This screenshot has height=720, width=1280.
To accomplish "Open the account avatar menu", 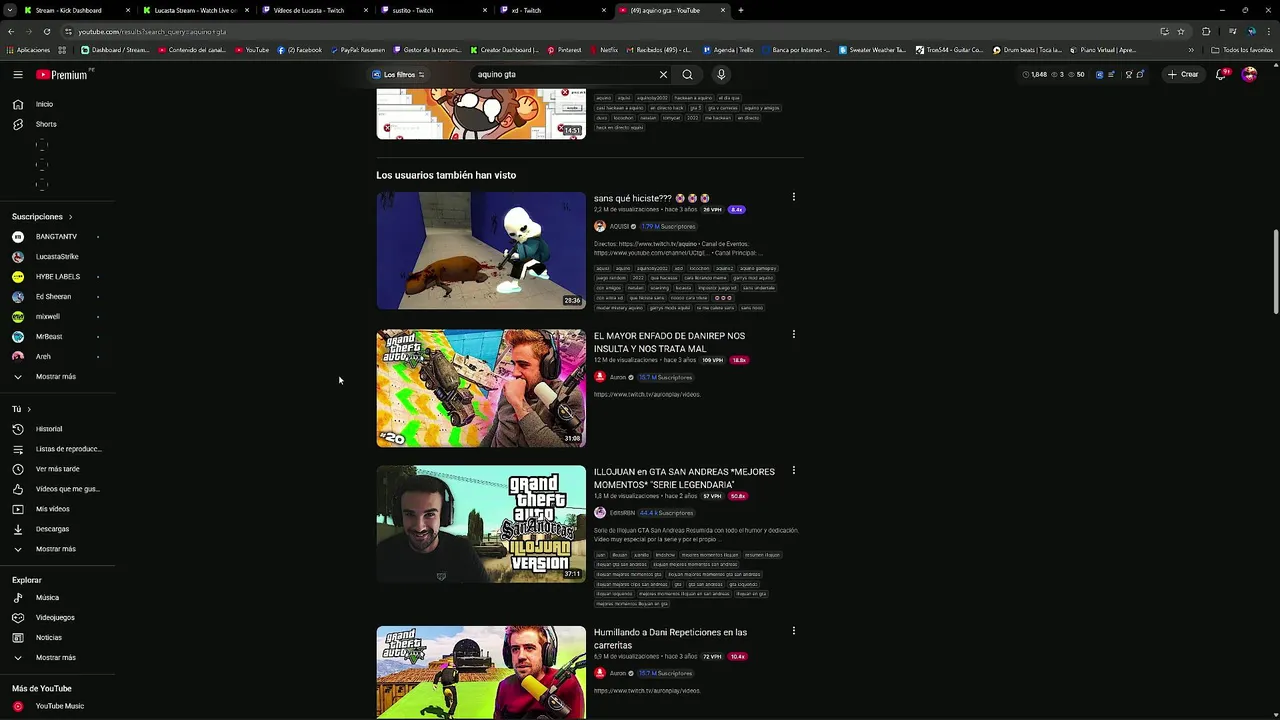I will [x=1249, y=74].
